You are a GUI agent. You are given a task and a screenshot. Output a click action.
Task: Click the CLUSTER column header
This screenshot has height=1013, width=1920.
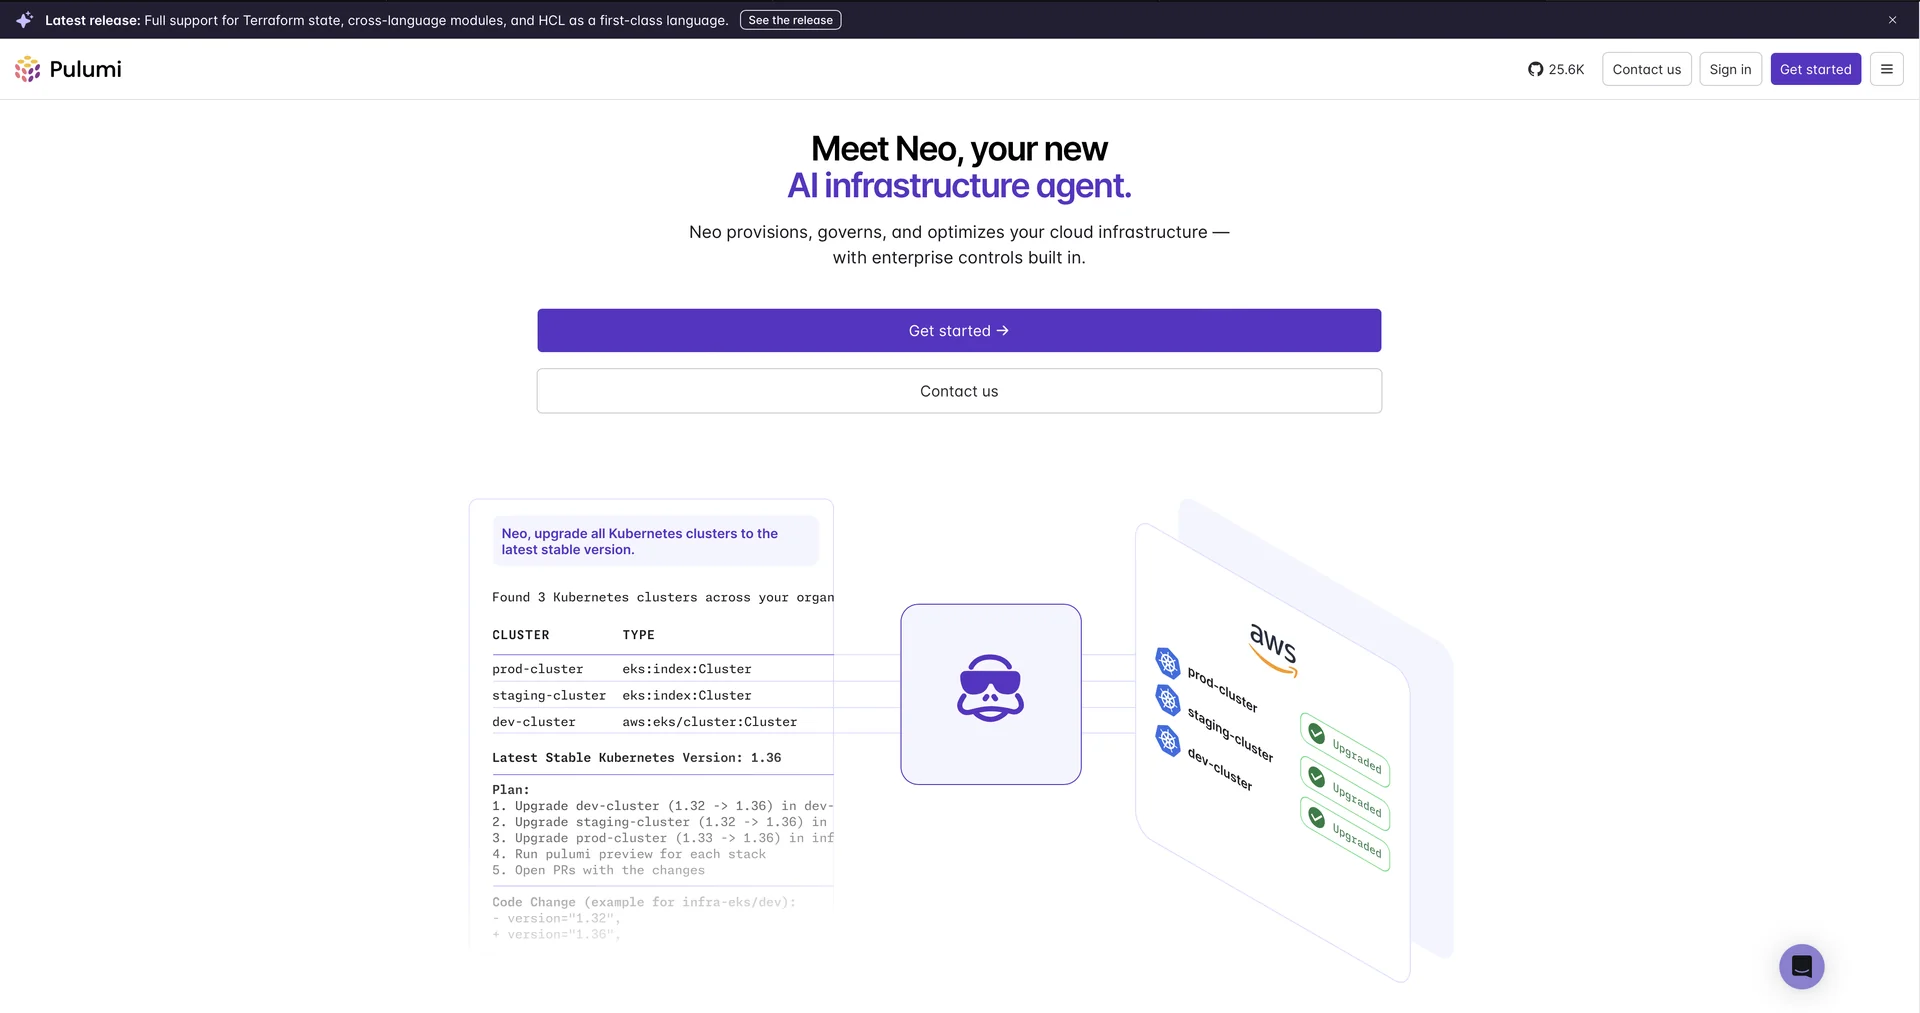(x=520, y=635)
